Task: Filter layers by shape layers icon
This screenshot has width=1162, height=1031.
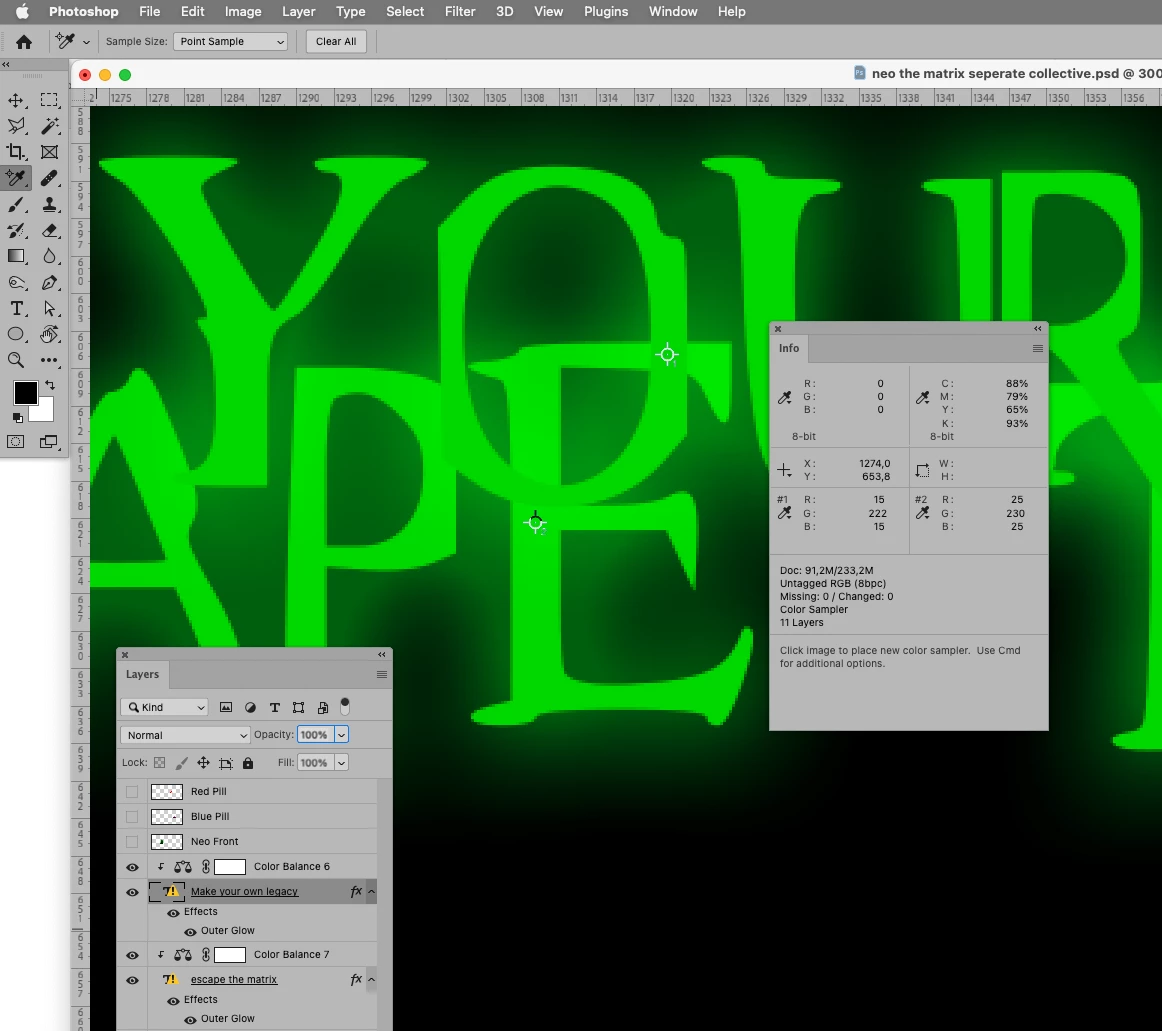Action: tap(299, 707)
